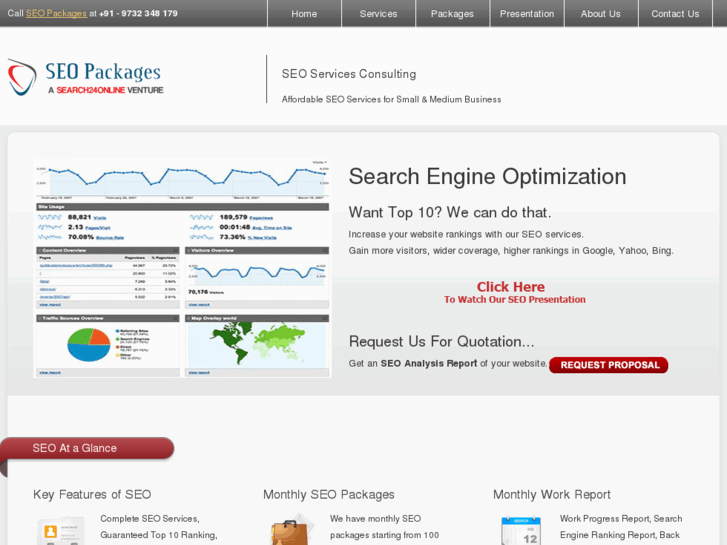
Task: Click the SEO Analysis Report bold text
Action: tap(429, 363)
